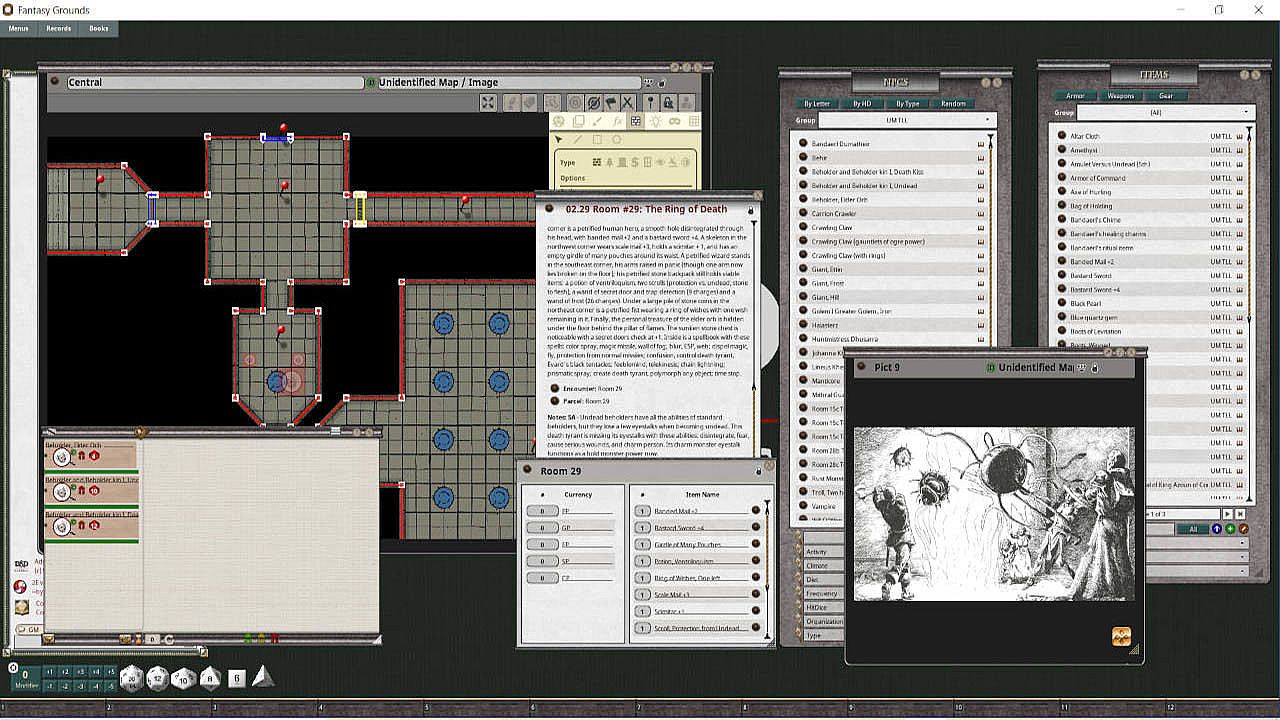Click GP currency amount field
The width and height of the screenshot is (1280, 720).
(543, 528)
